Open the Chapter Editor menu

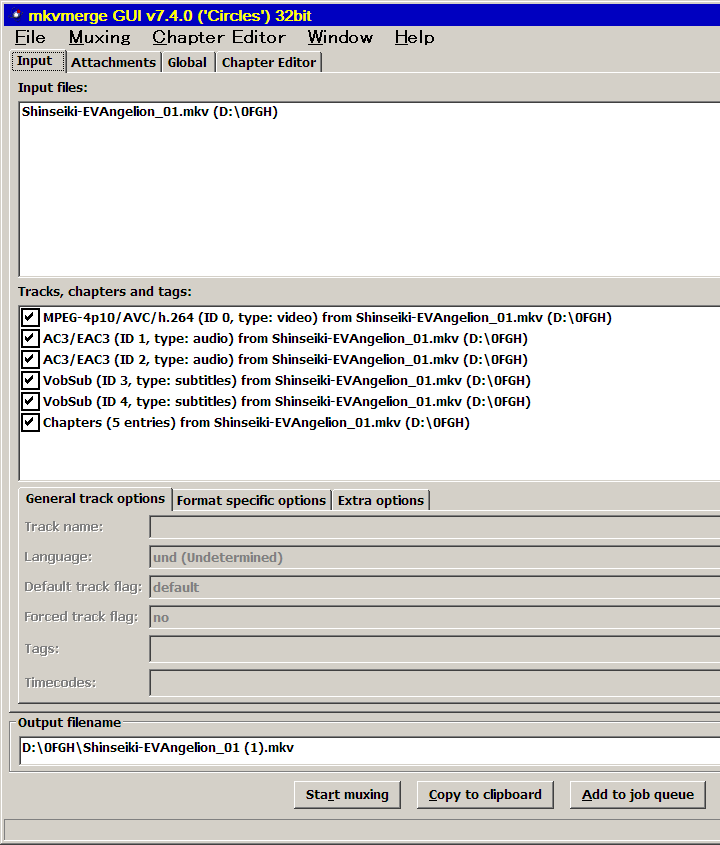pyautogui.click(x=219, y=37)
